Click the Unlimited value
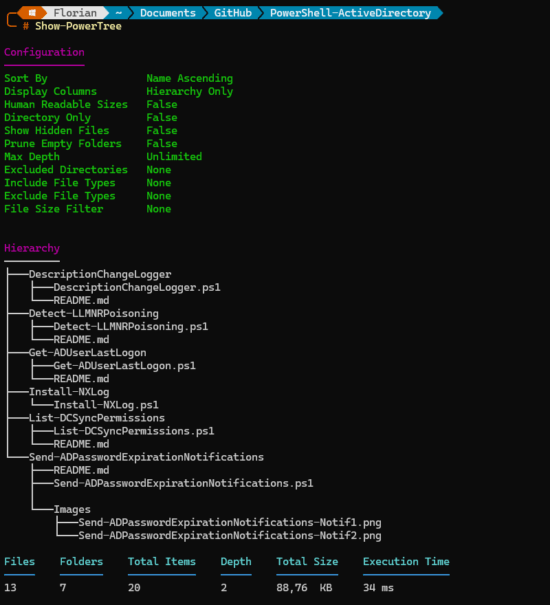This screenshot has width=550, height=605. tap(174, 157)
